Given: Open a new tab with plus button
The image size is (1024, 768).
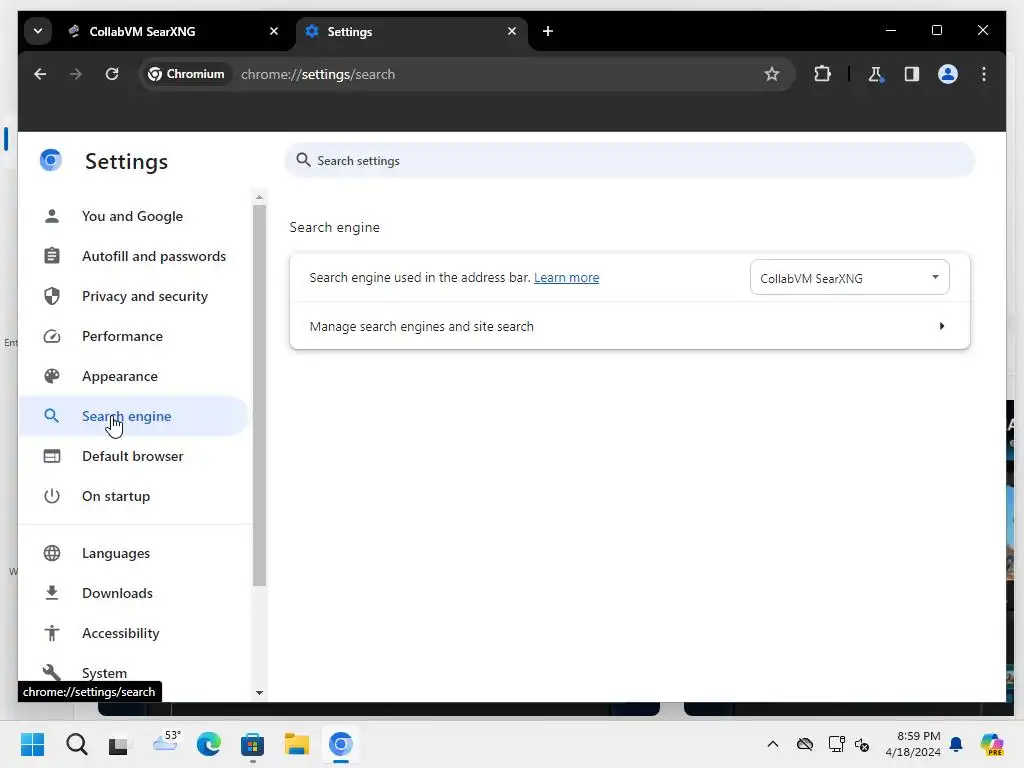Looking at the screenshot, I should tap(548, 31).
